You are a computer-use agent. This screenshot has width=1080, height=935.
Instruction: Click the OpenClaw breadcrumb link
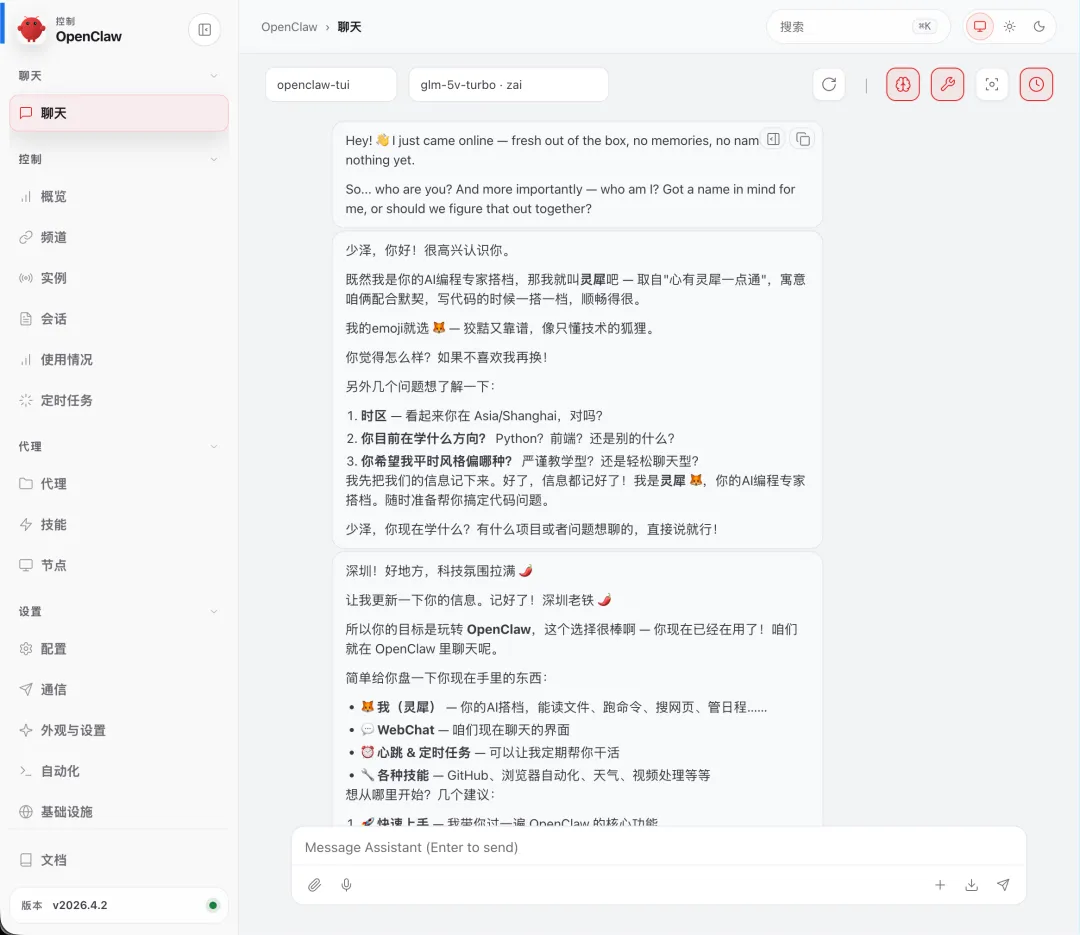click(289, 27)
